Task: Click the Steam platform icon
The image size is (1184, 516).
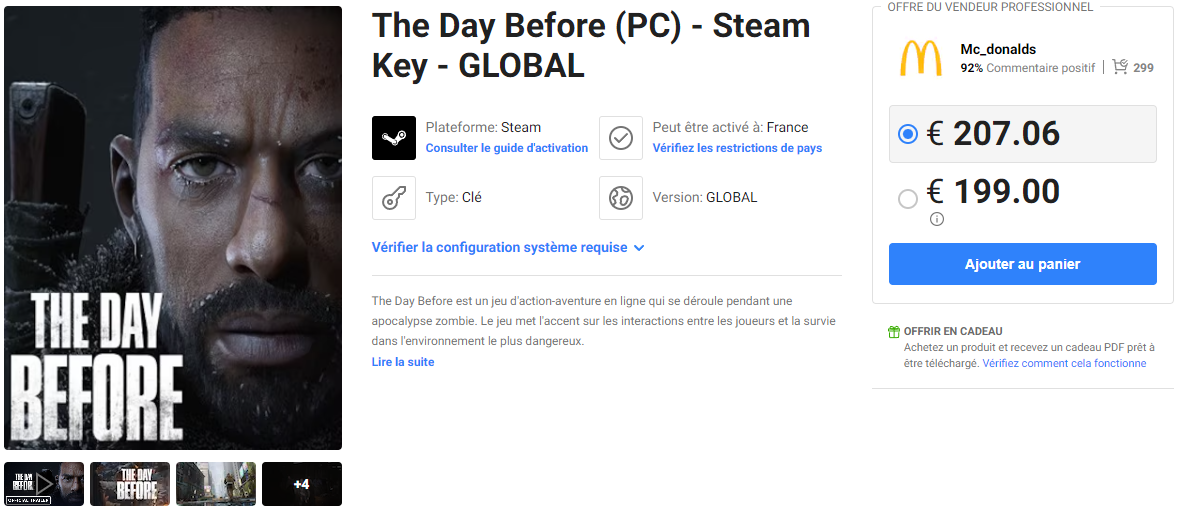Action: (x=393, y=137)
